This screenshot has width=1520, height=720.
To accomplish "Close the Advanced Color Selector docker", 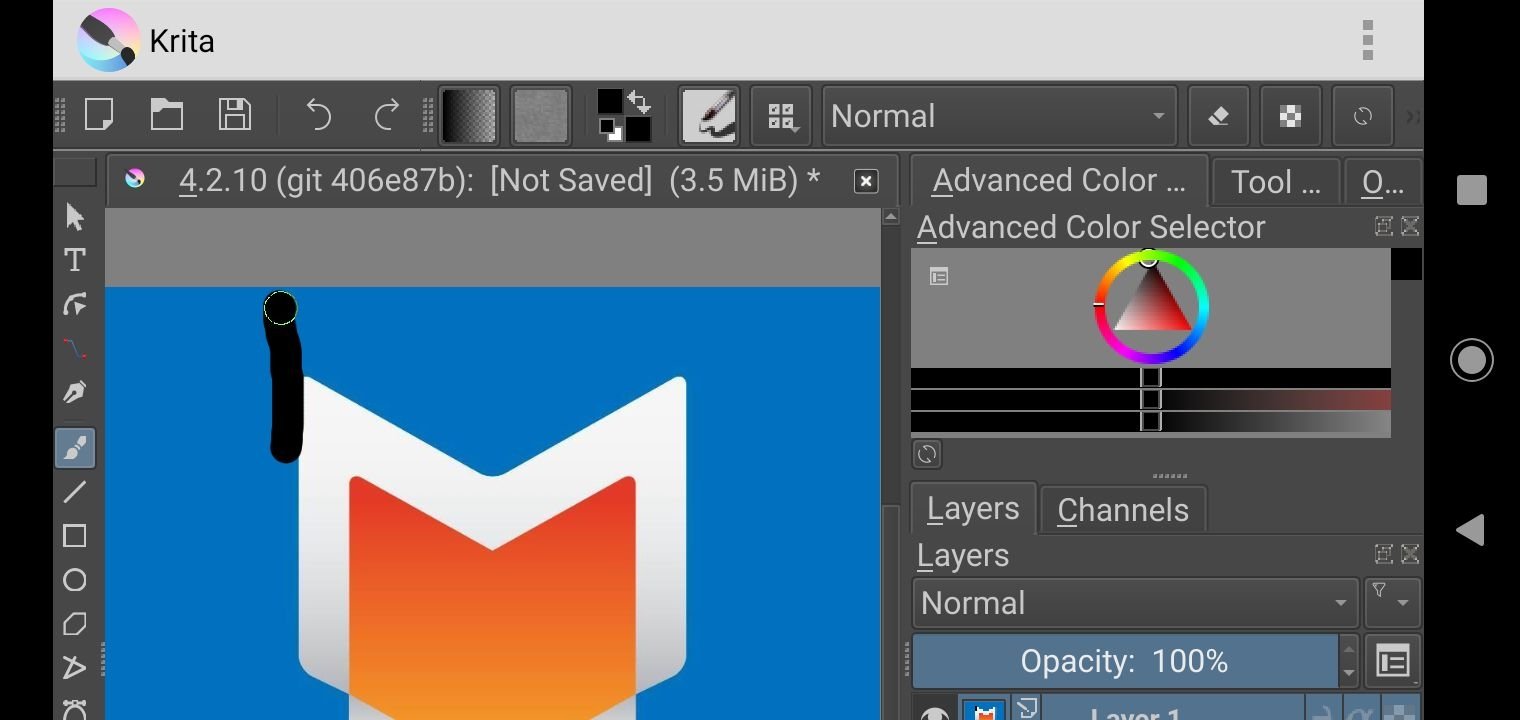I will coord(1410,227).
